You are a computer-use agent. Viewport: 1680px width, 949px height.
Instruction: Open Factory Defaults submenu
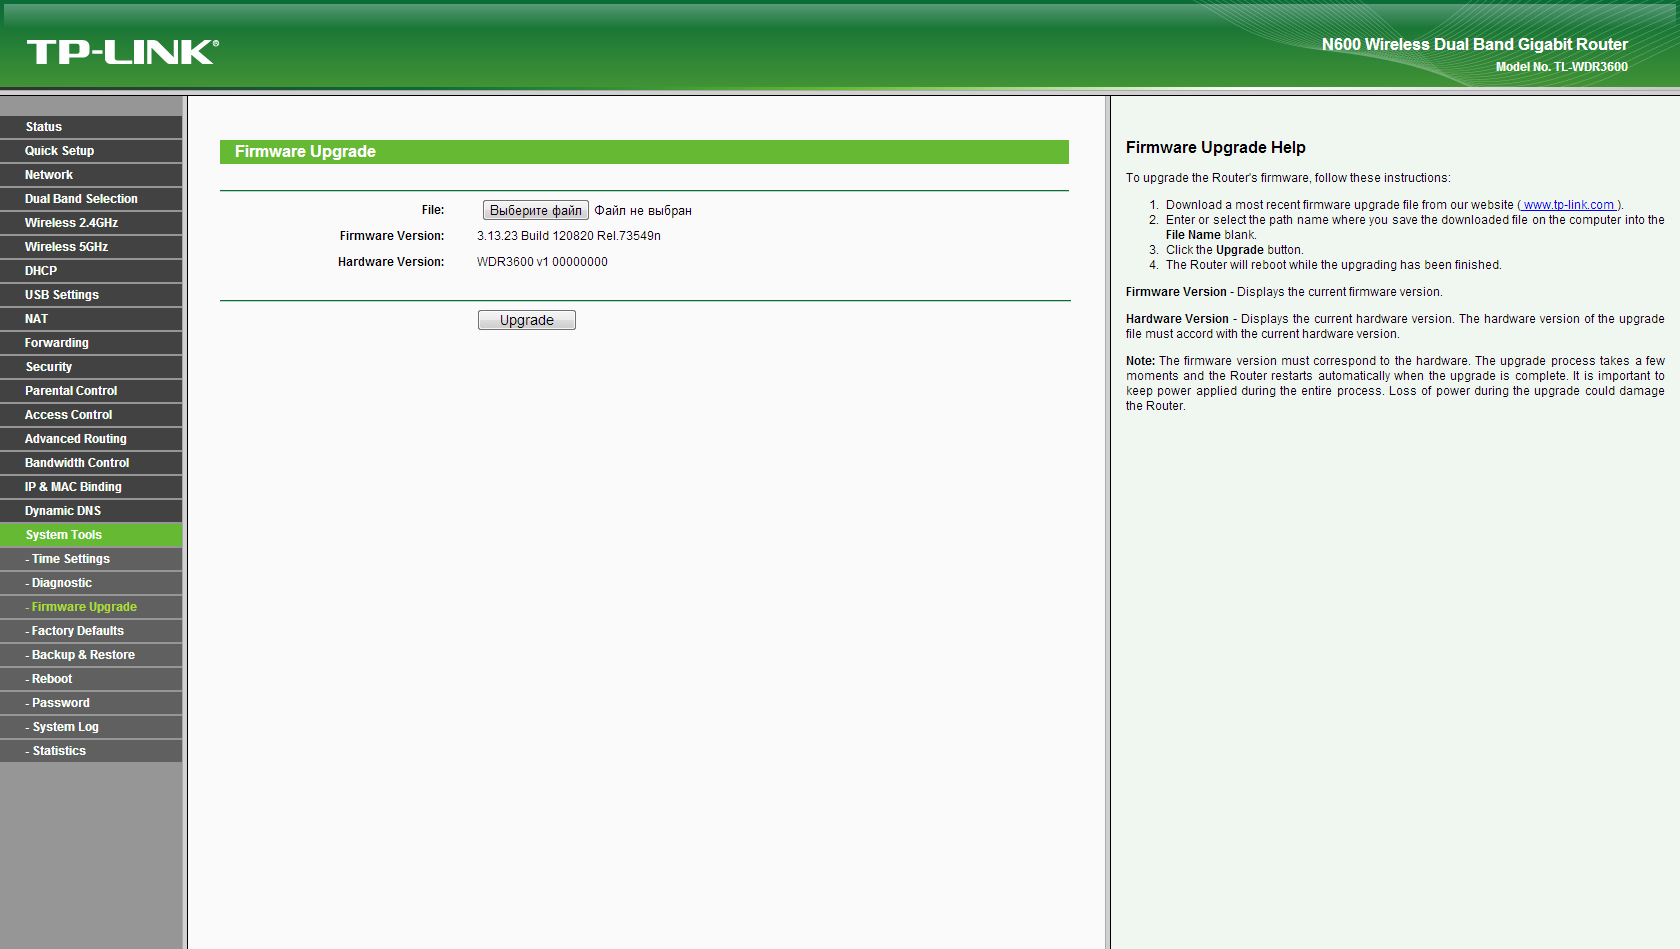coord(91,631)
